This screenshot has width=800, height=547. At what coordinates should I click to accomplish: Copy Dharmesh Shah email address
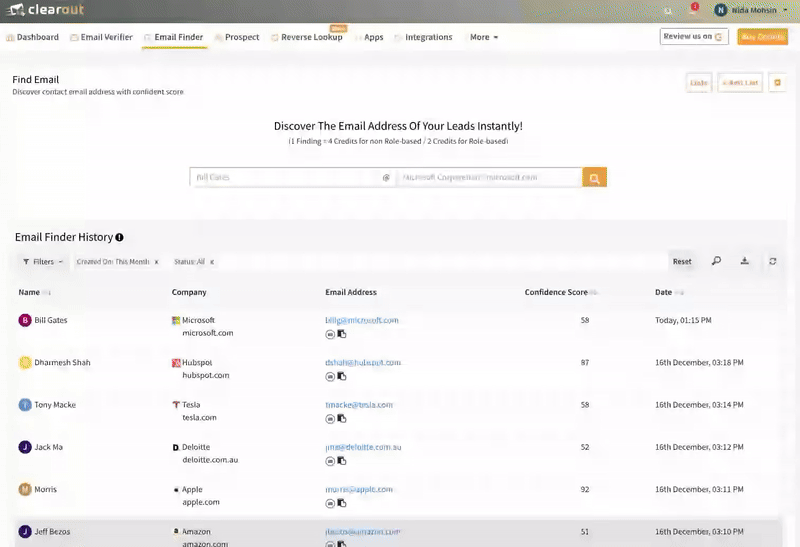click(342, 377)
